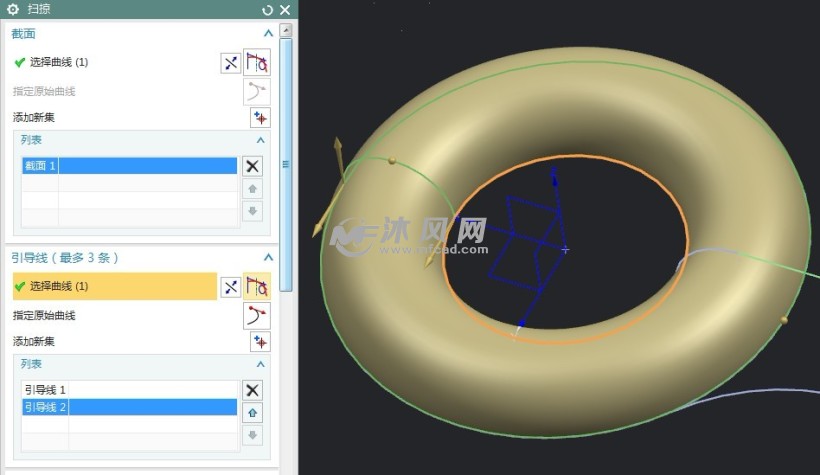Image resolution: width=820 pixels, height=475 pixels.
Task: Select the 截面 1 list row
Action: coord(129,166)
